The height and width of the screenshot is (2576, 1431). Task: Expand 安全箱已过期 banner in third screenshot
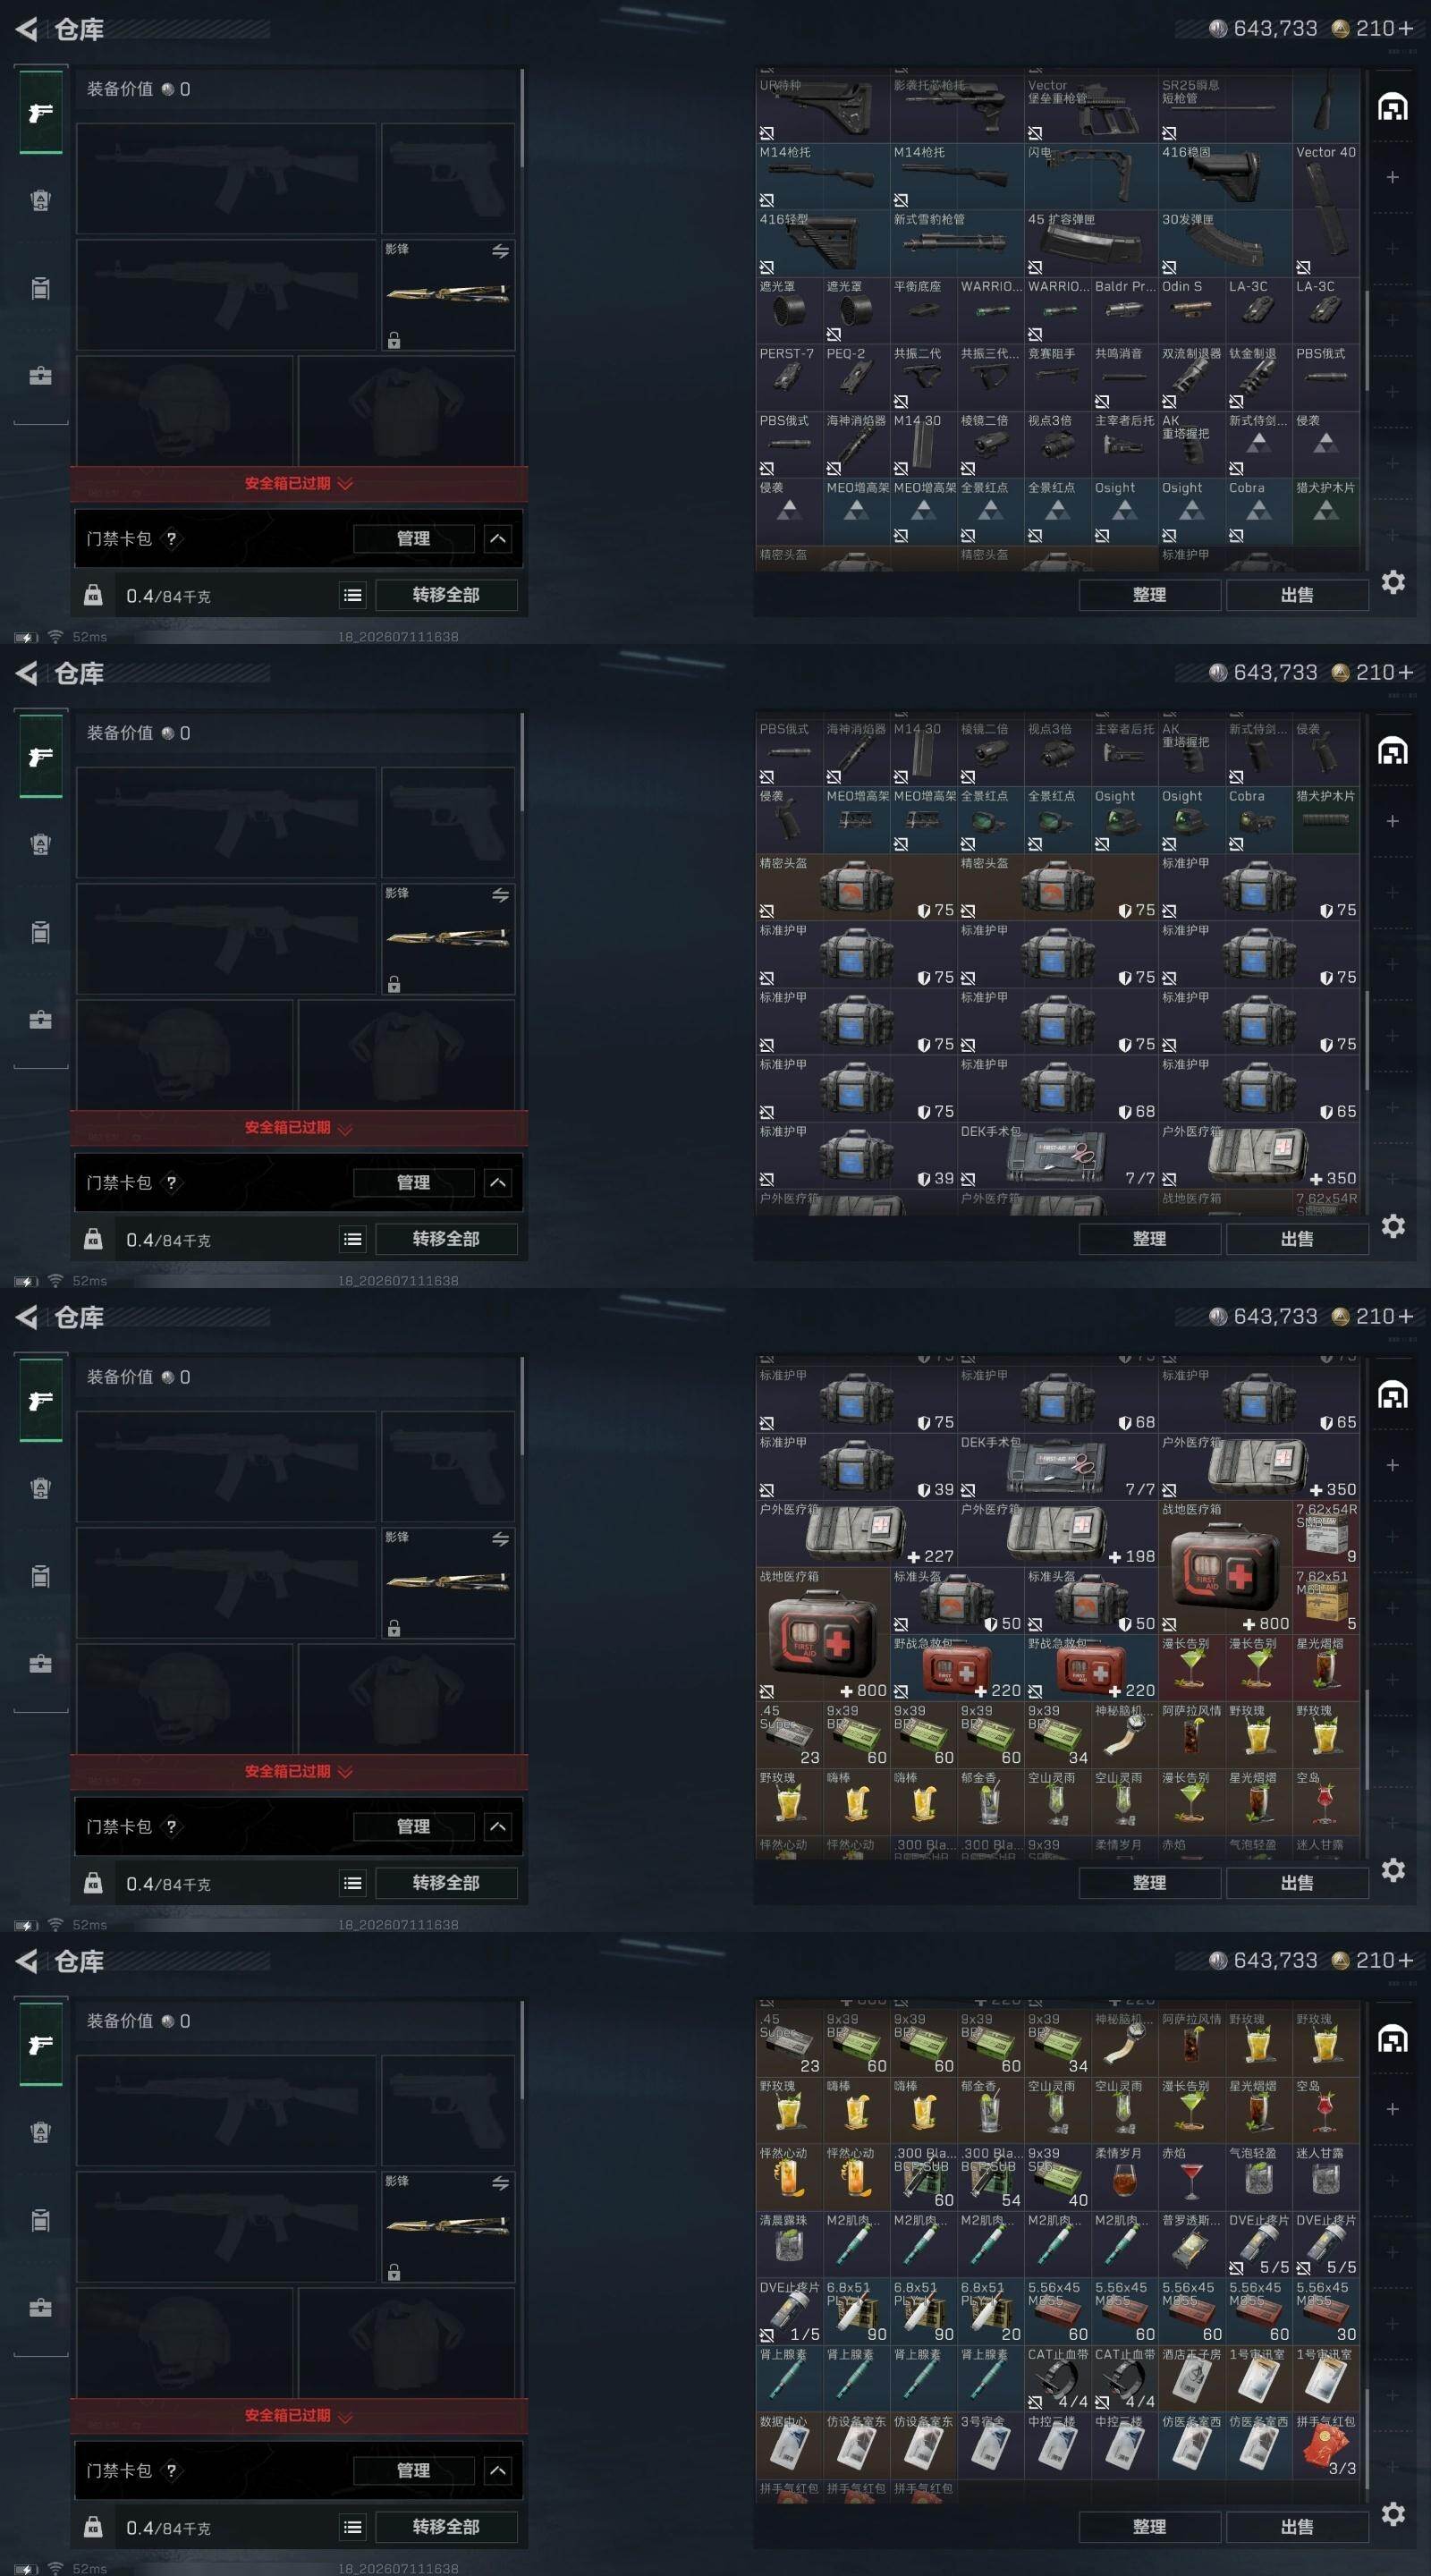(299, 1772)
